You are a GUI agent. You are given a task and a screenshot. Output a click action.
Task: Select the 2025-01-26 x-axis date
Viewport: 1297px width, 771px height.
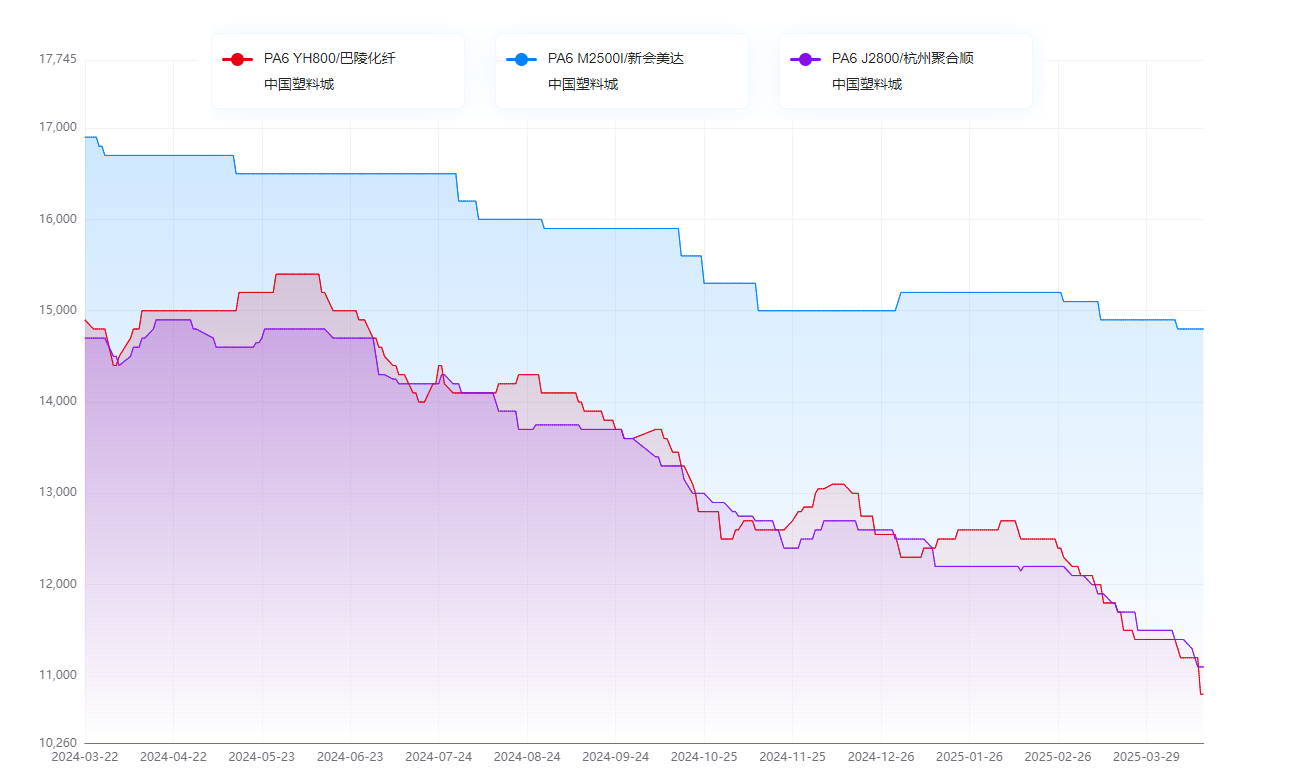pyautogui.click(x=970, y=757)
